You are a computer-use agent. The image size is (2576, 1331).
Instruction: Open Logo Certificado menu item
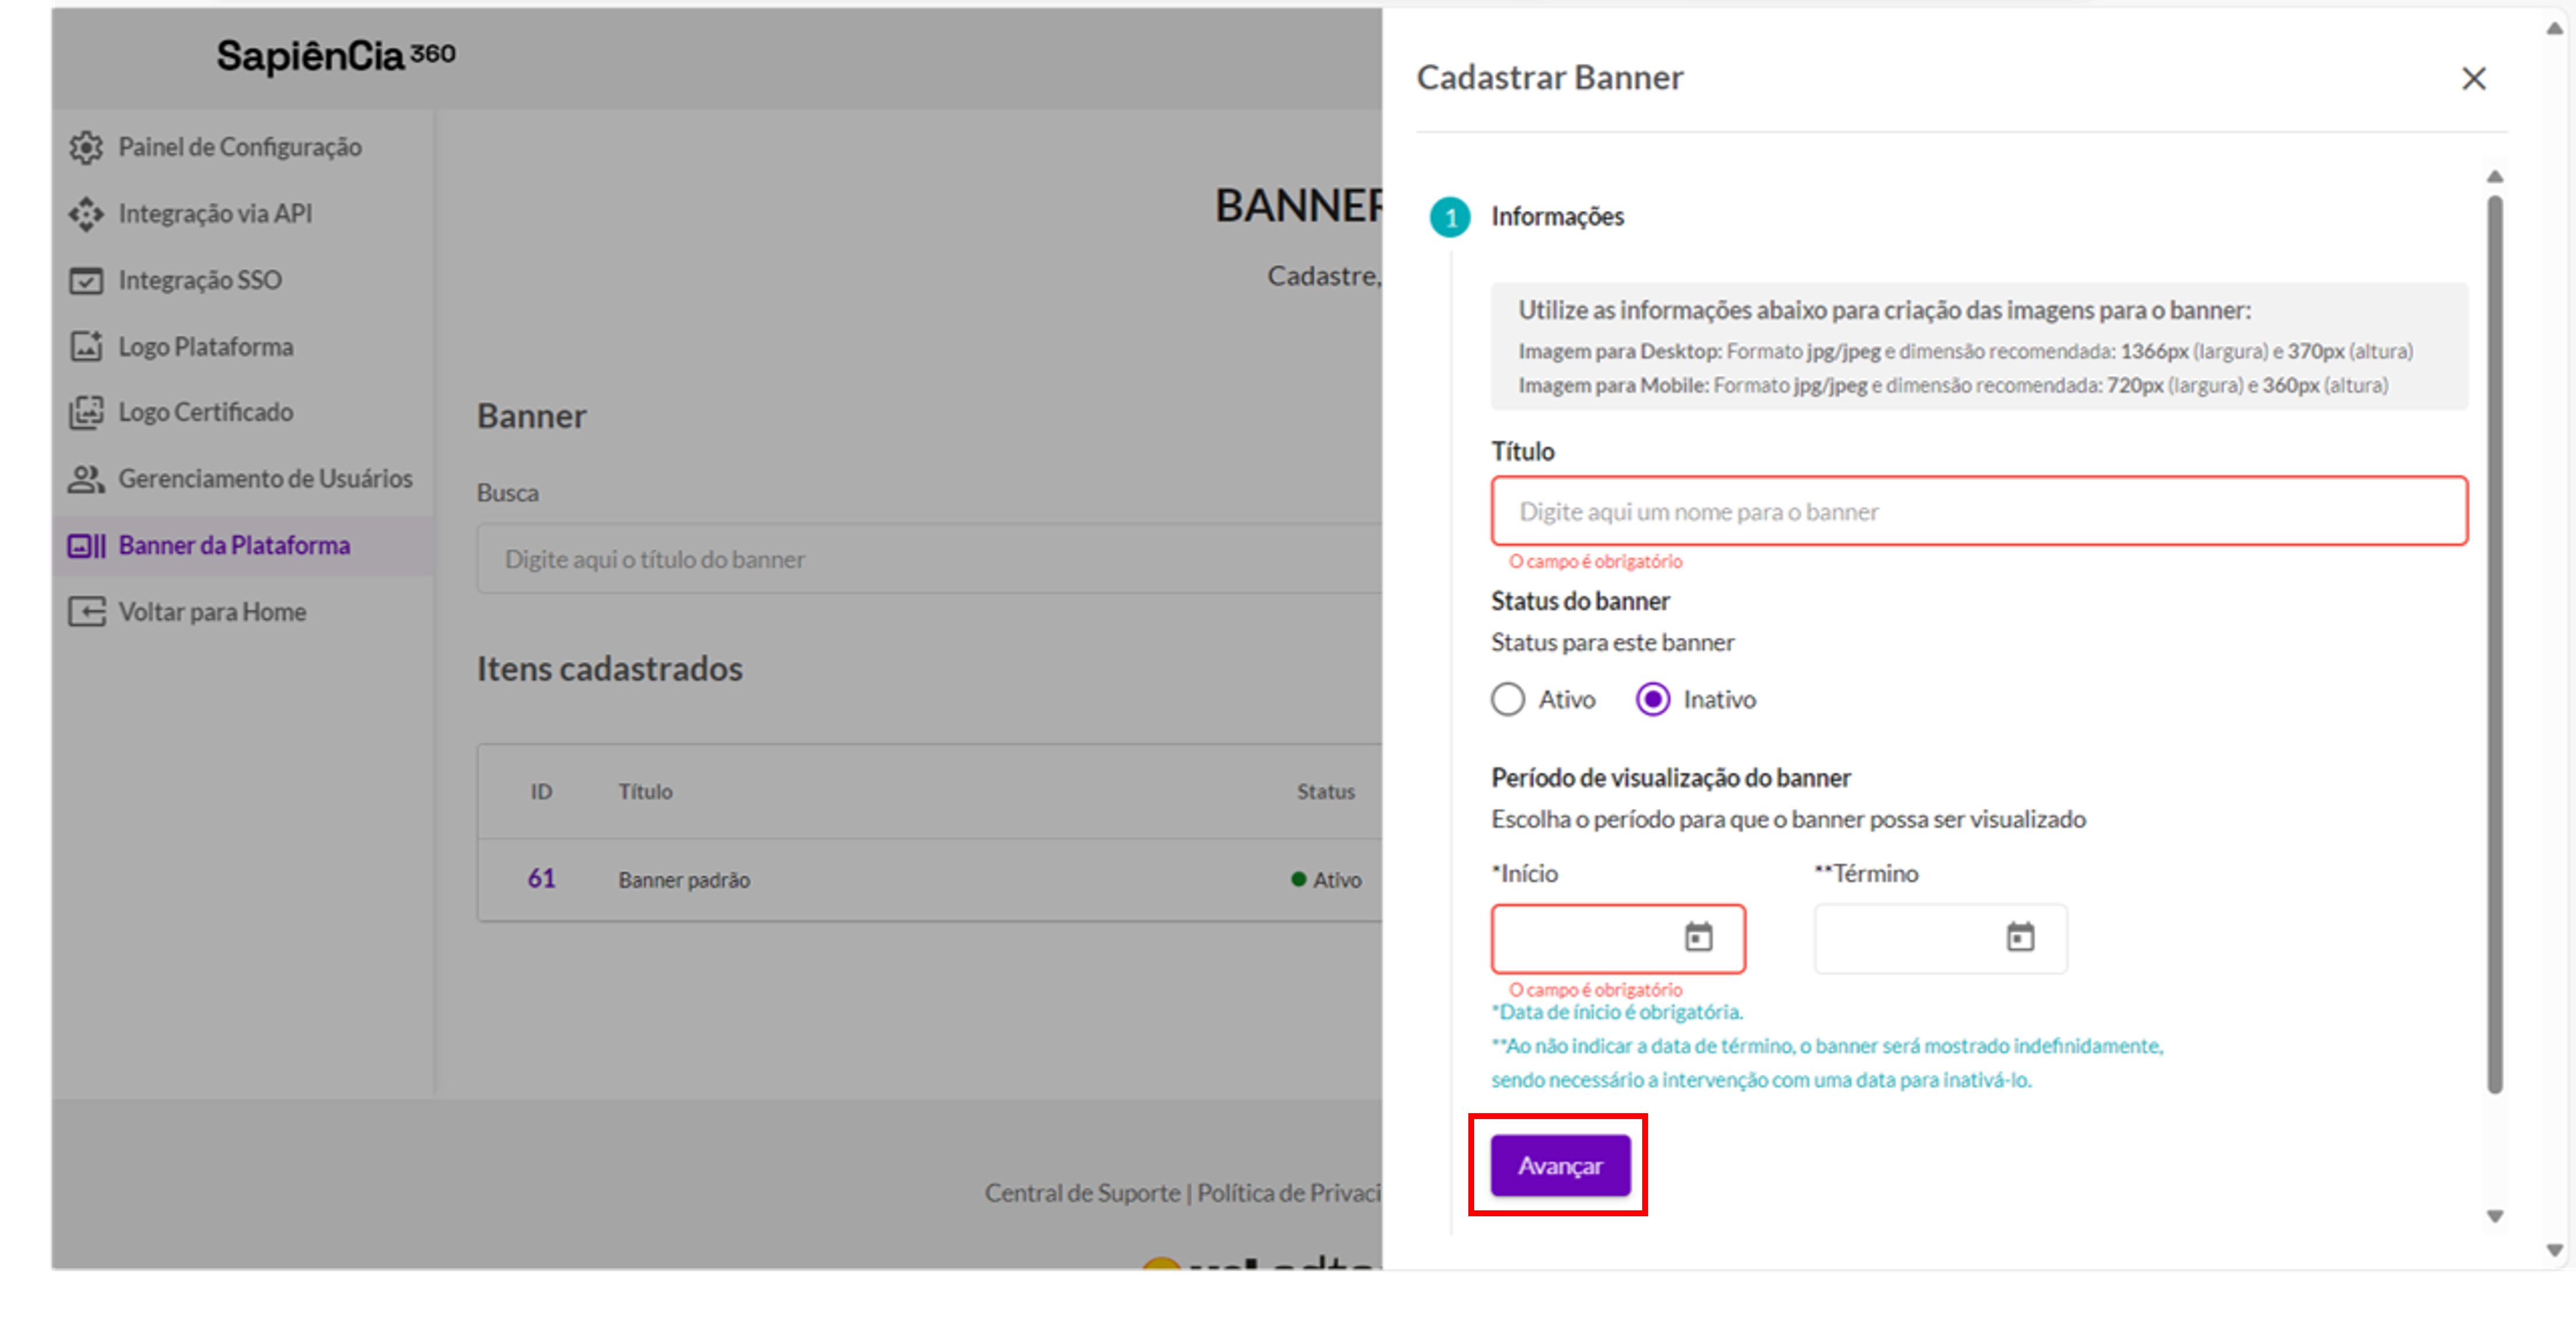click(243, 413)
